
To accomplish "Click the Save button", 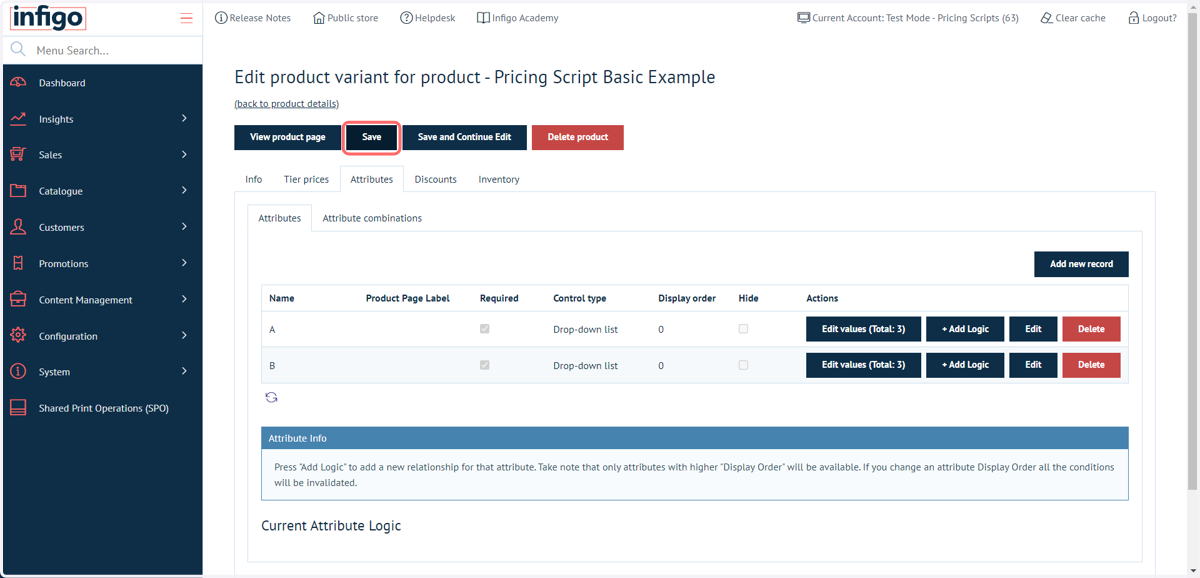I will coord(372,137).
